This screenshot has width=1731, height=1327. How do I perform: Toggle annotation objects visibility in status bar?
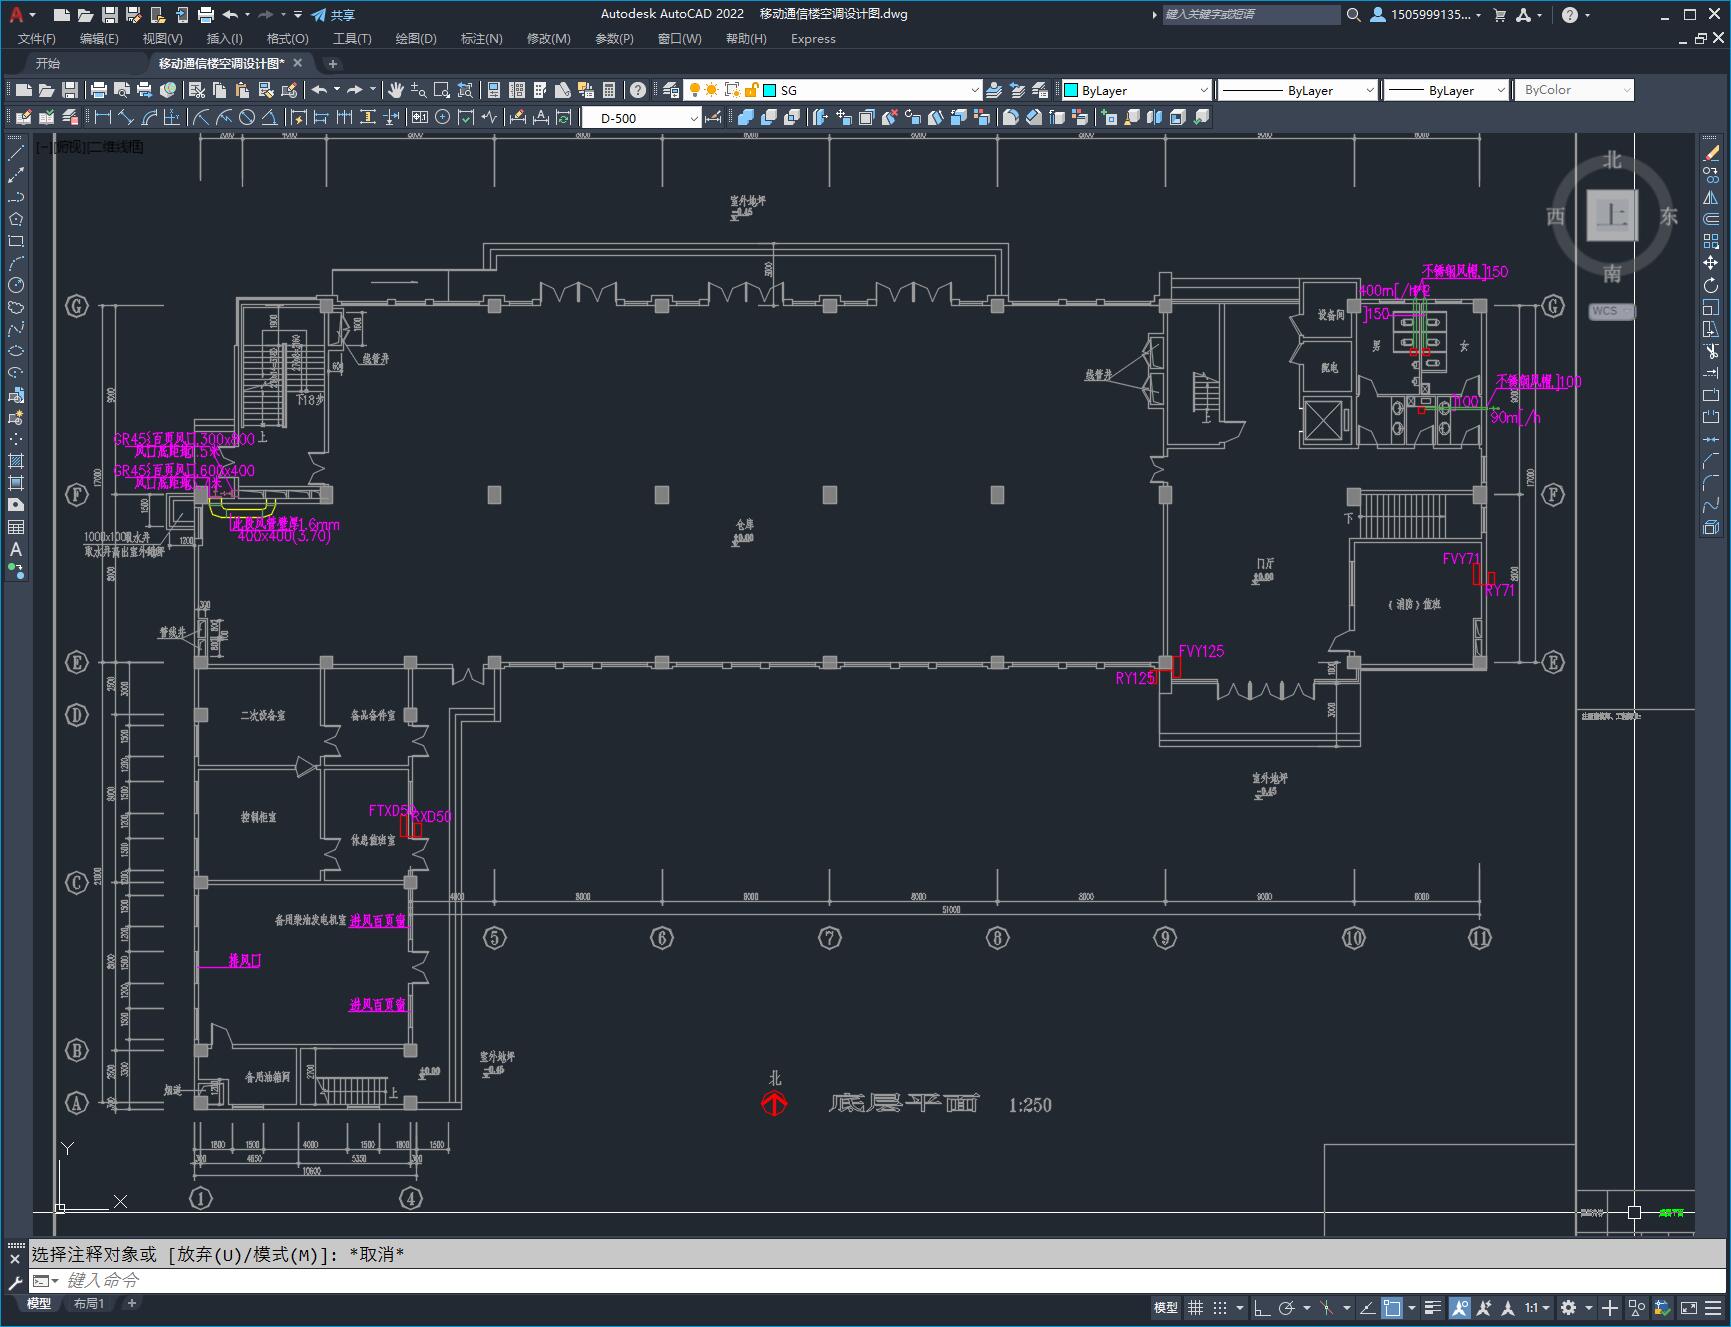pos(1460,1307)
